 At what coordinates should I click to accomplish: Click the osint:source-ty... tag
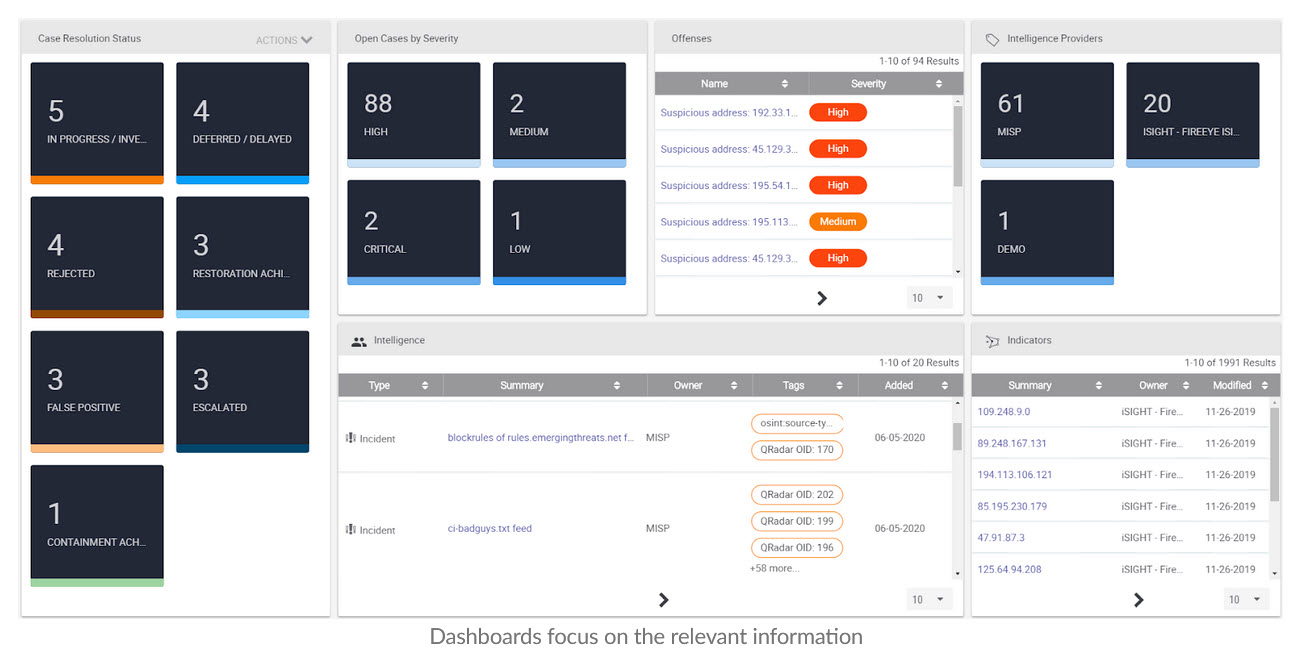pos(797,424)
